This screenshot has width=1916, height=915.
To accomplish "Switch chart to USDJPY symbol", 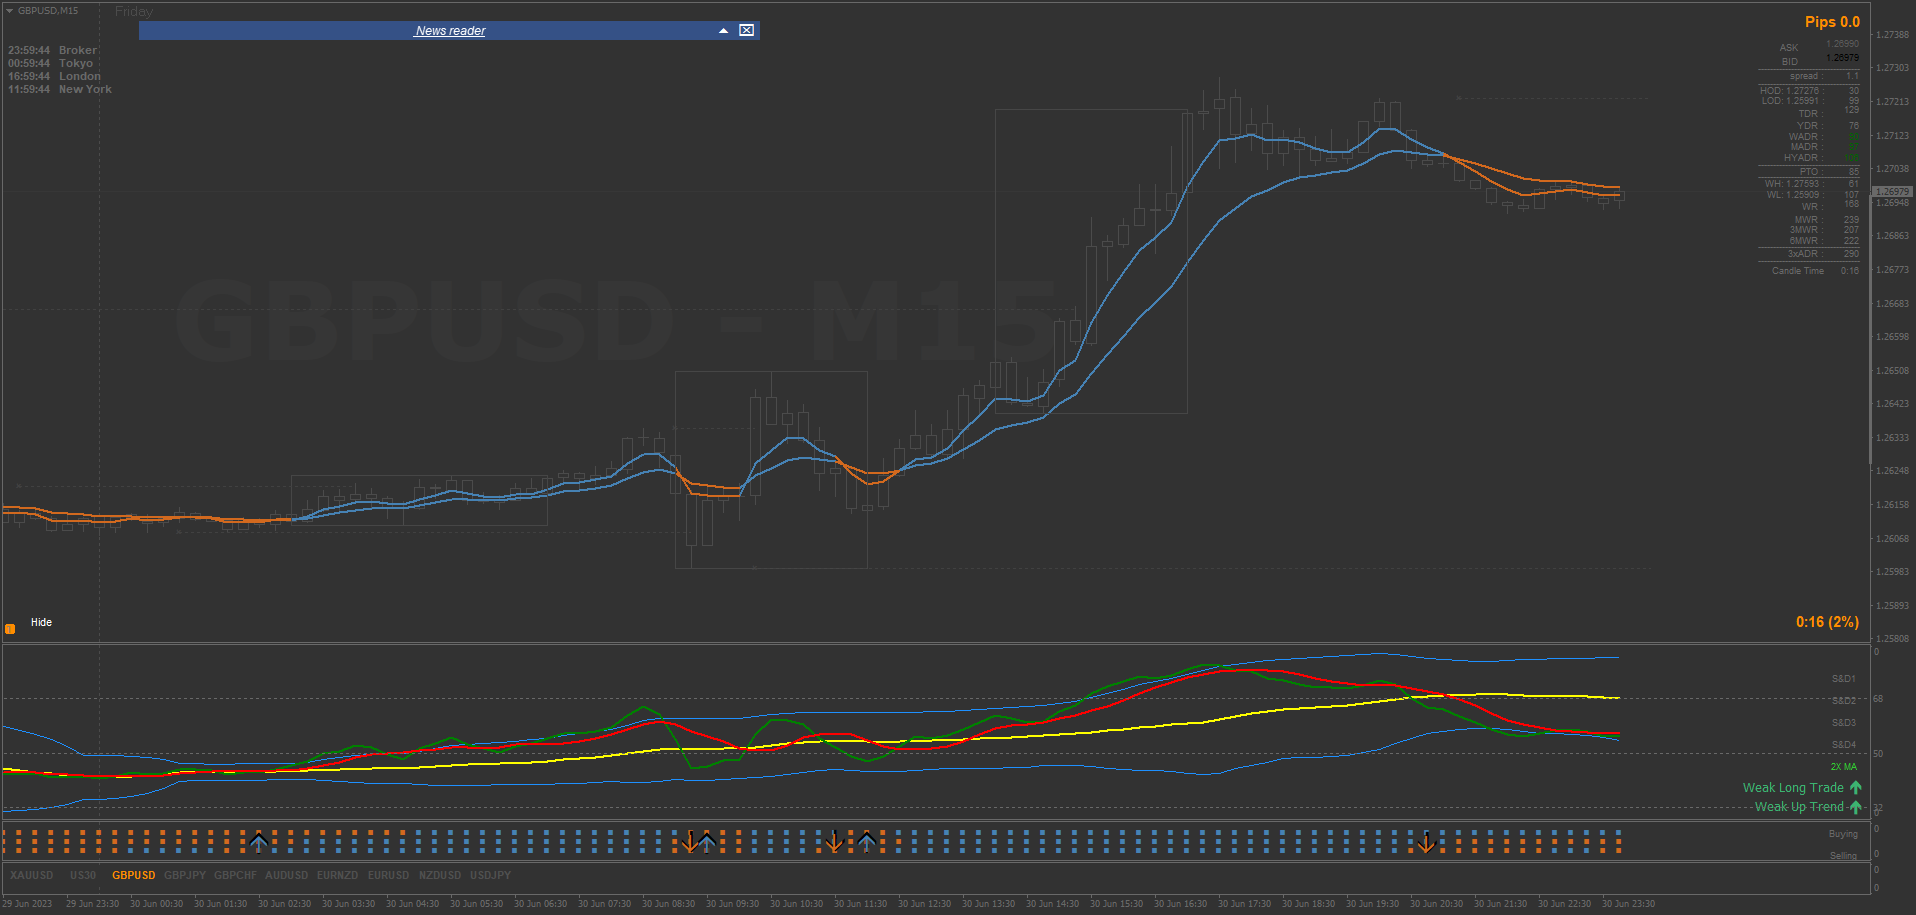I will (x=490, y=875).
